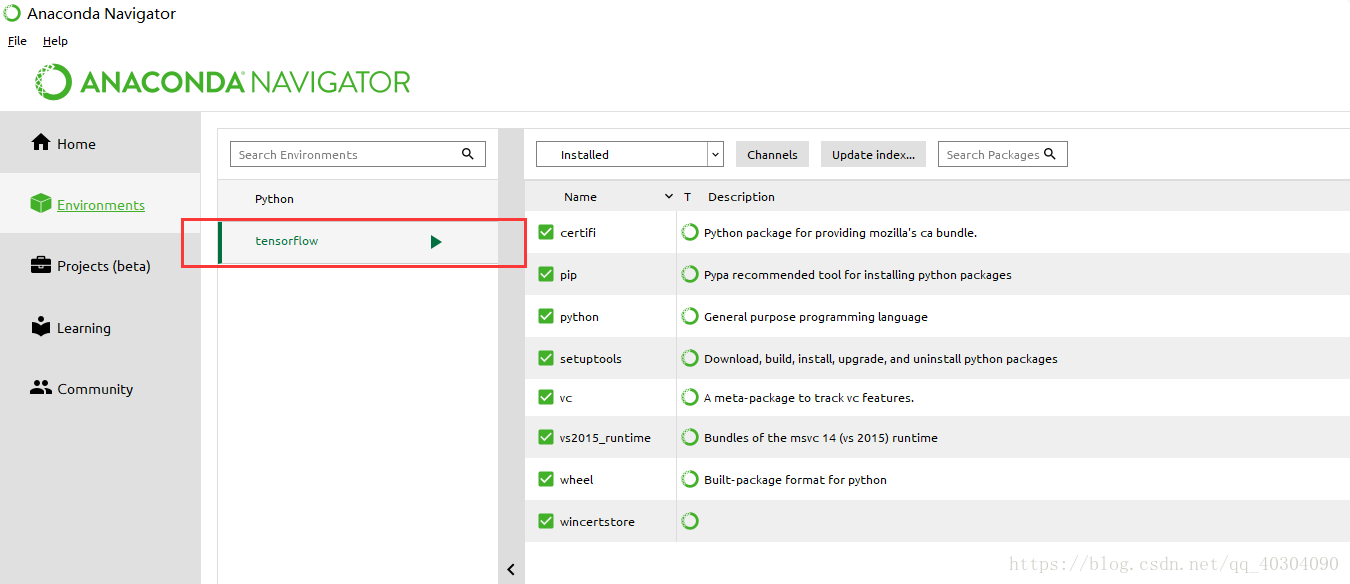Click the Update index... button
The width and height of the screenshot is (1350, 584).
873,154
